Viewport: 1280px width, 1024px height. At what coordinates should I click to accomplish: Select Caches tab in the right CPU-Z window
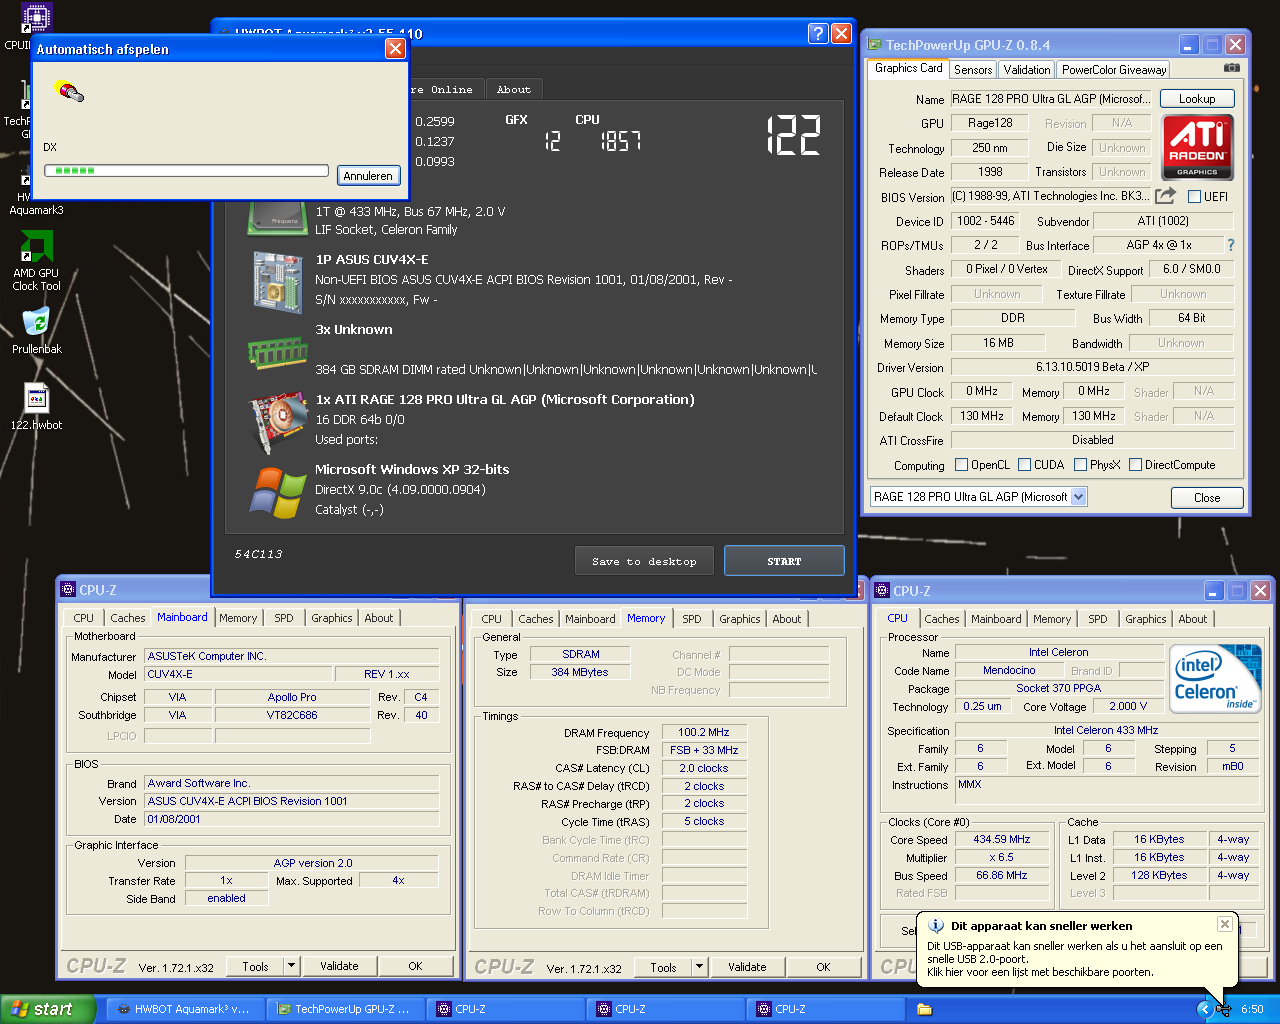pyautogui.click(x=942, y=619)
